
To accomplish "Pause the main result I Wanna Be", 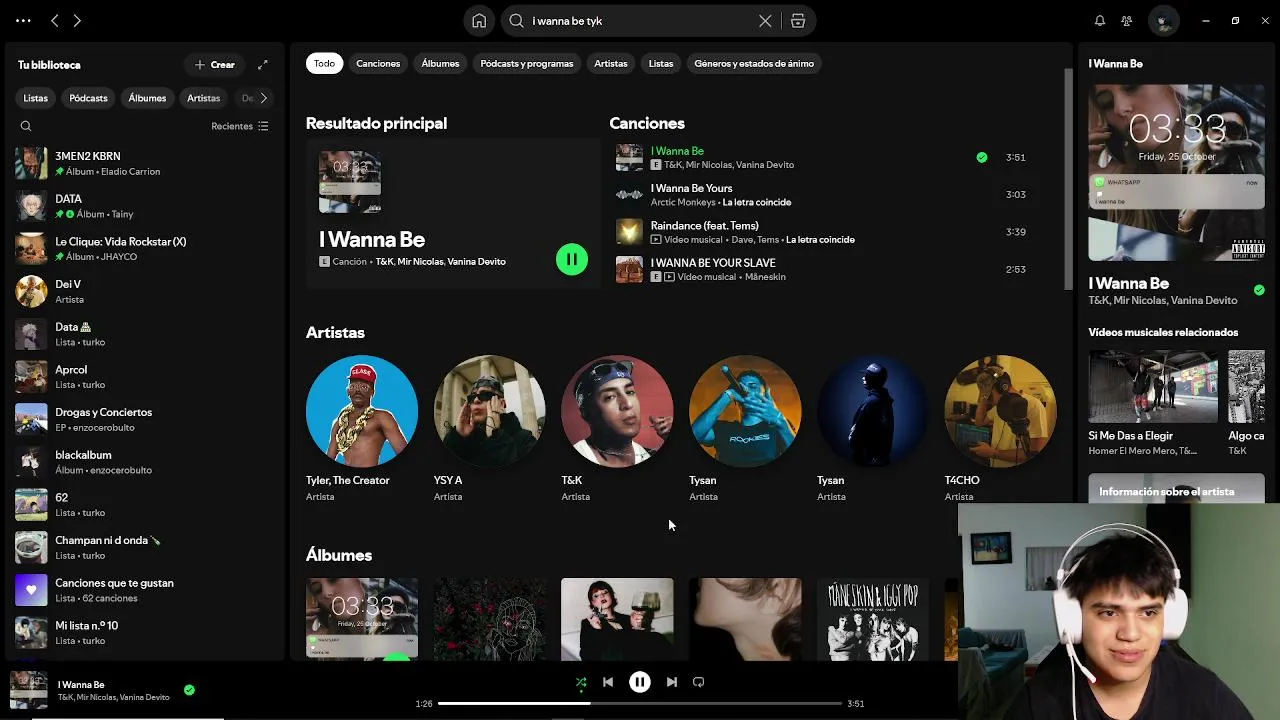I will coord(572,259).
